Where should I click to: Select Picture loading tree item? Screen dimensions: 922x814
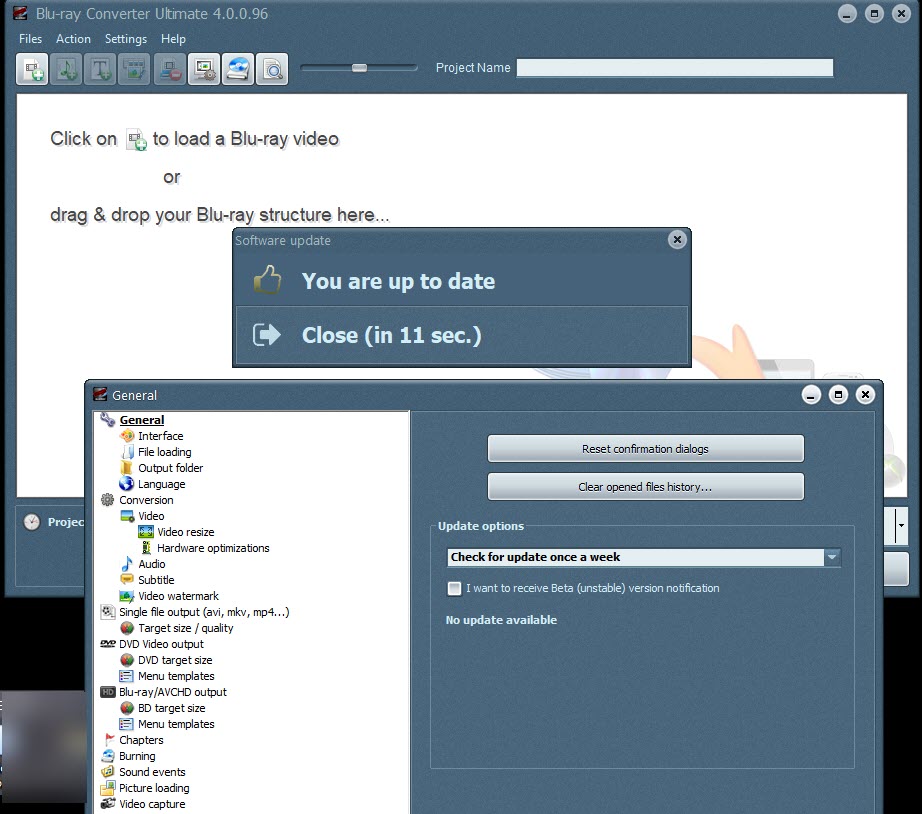(154, 788)
